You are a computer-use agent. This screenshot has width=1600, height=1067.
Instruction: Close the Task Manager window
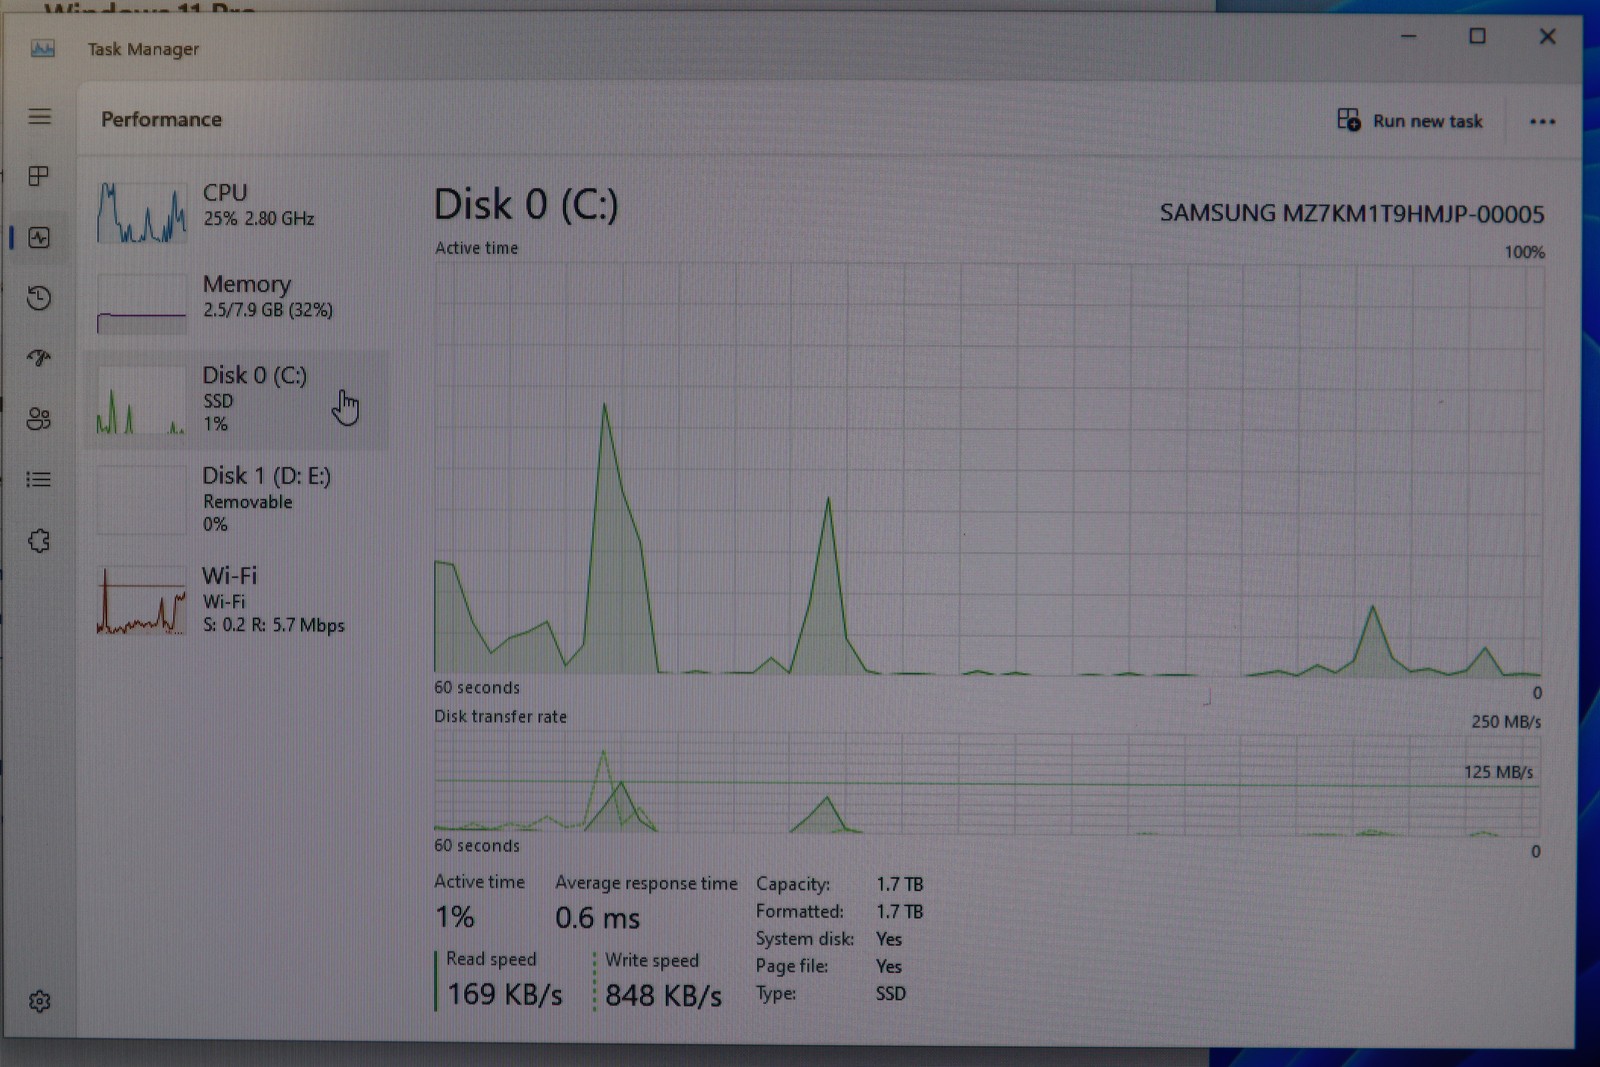pos(1547,36)
